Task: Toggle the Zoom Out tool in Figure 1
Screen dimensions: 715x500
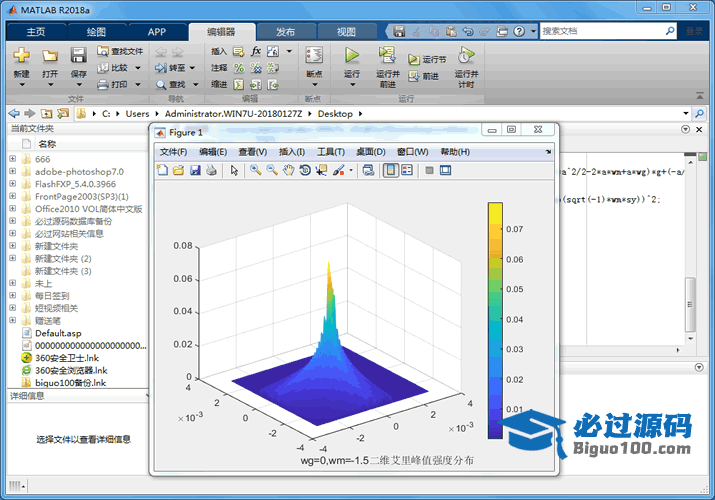Action: point(272,170)
